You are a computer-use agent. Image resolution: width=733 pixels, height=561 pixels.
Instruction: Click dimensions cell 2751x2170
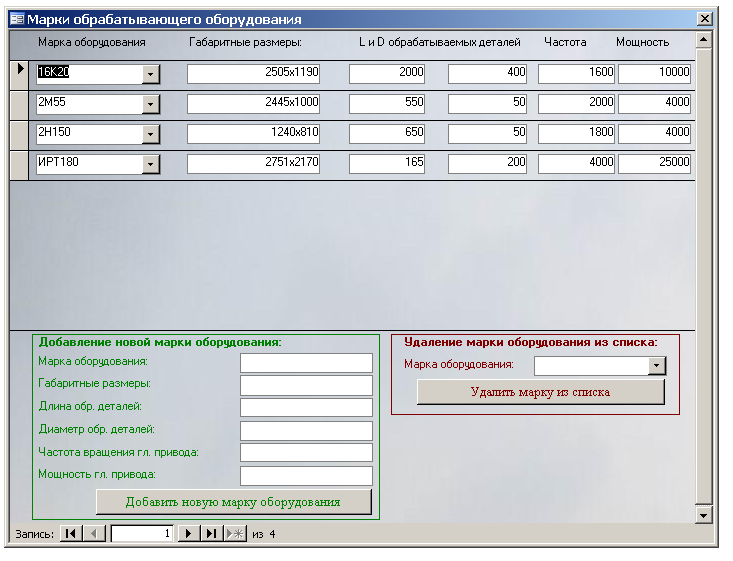coord(253,164)
